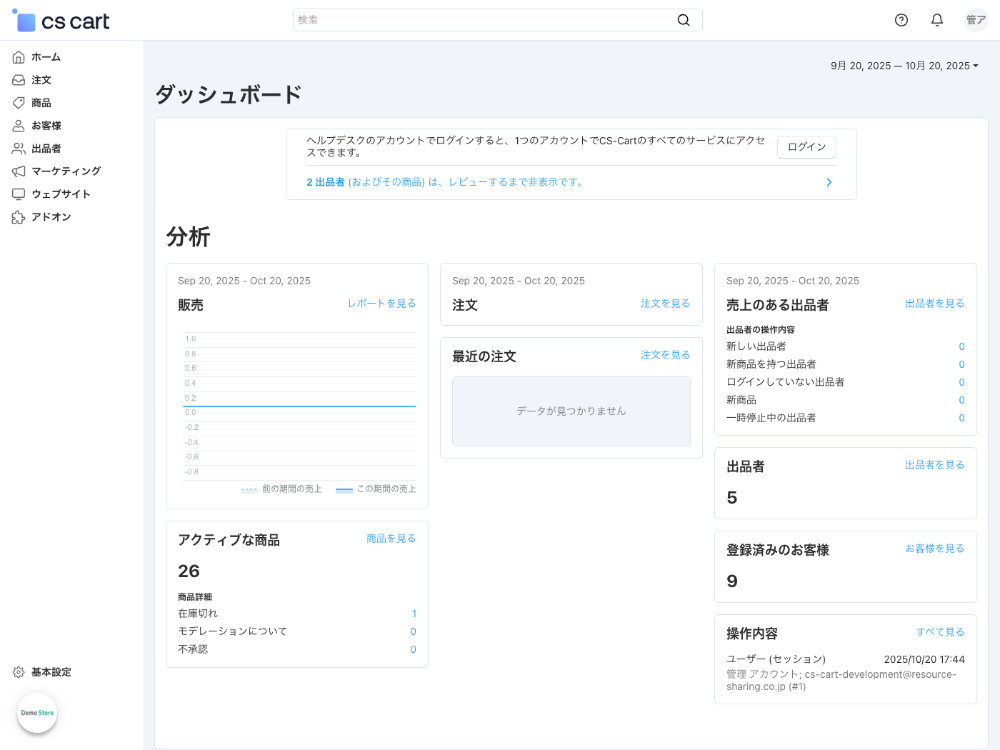Expand the hidden vendors notice chevron
The height and width of the screenshot is (750, 1000).
tap(828, 182)
